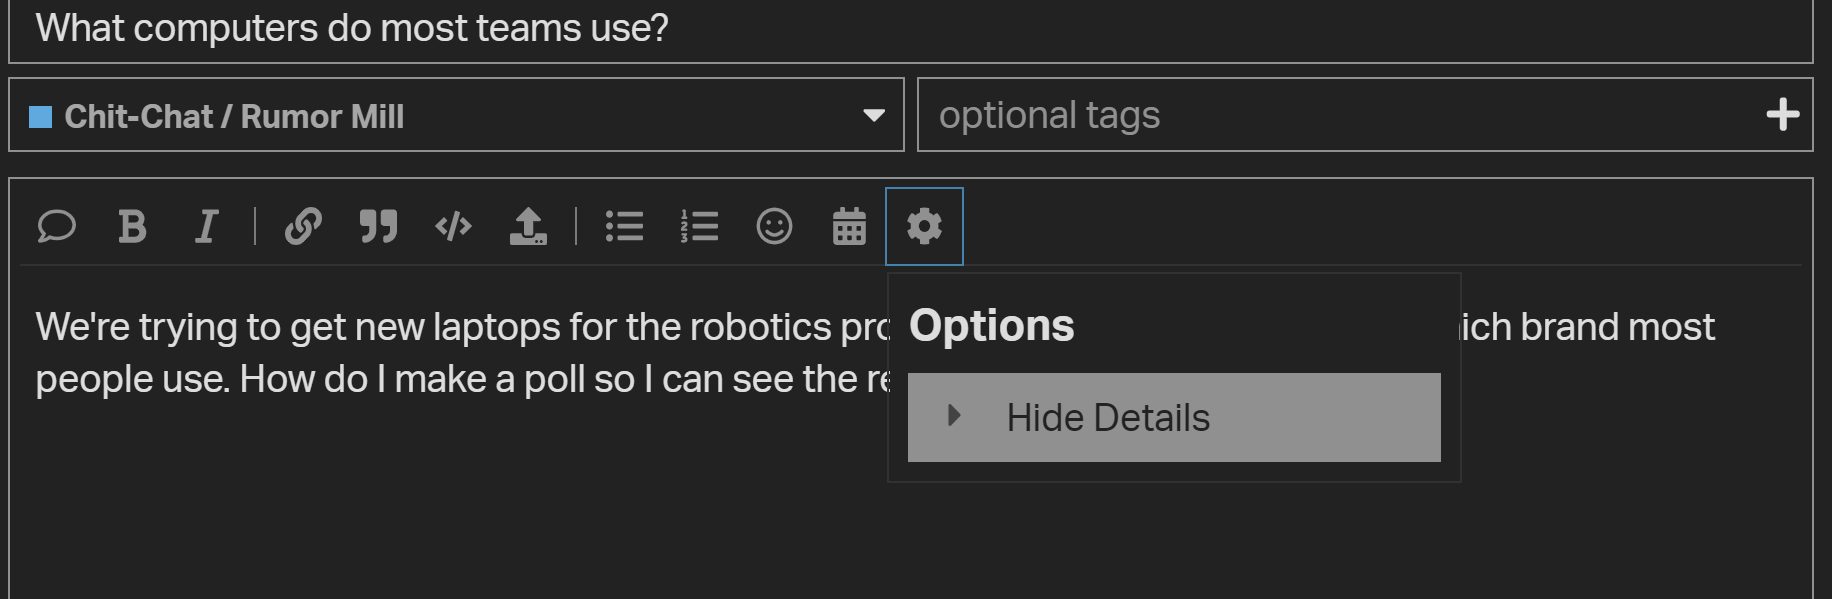Toggle italic text formatting
The image size is (1832, 599).
click(206, 227)
